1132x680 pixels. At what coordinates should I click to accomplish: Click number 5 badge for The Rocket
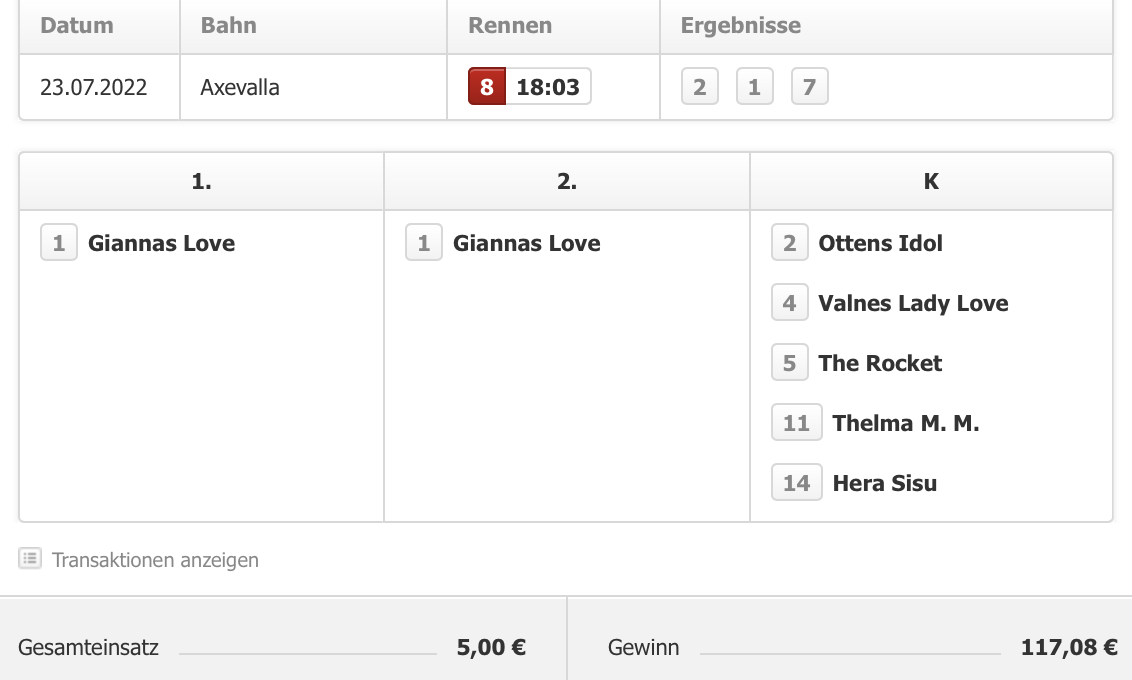point(790,362)
